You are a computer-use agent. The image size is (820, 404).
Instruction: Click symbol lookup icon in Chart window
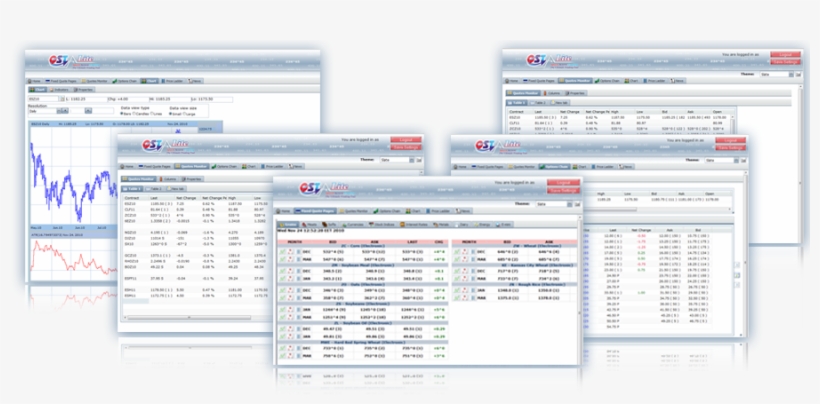point(62,99)
